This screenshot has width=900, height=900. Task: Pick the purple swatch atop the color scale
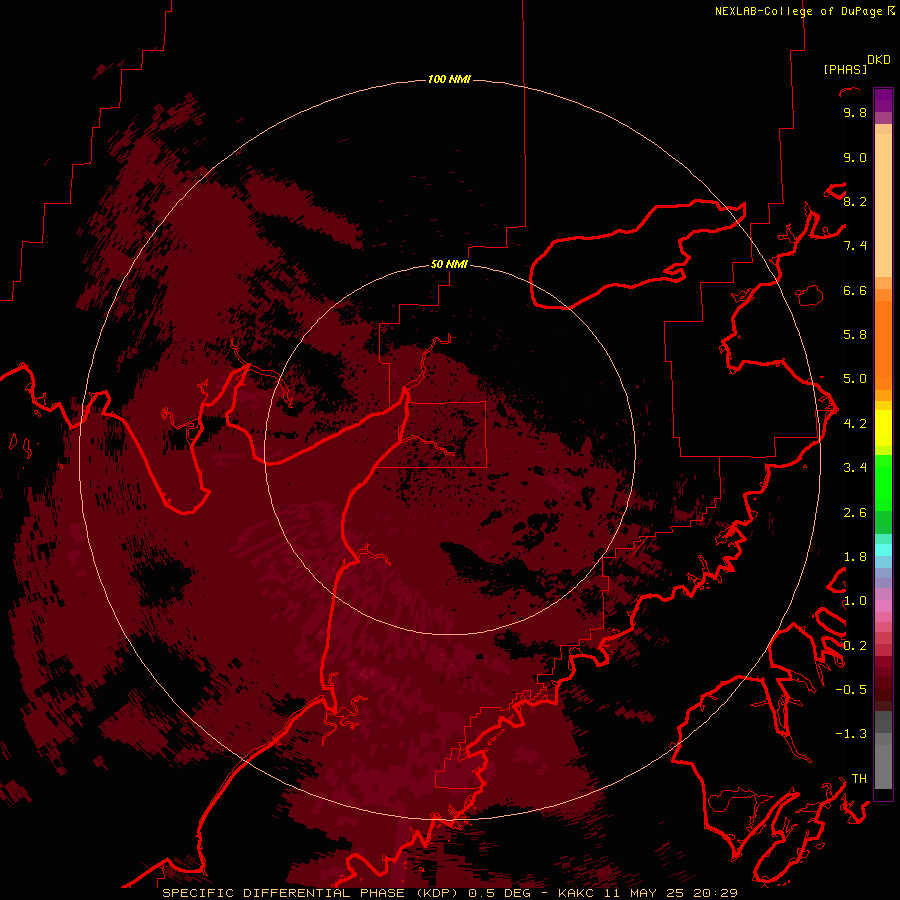pos(883,100)
